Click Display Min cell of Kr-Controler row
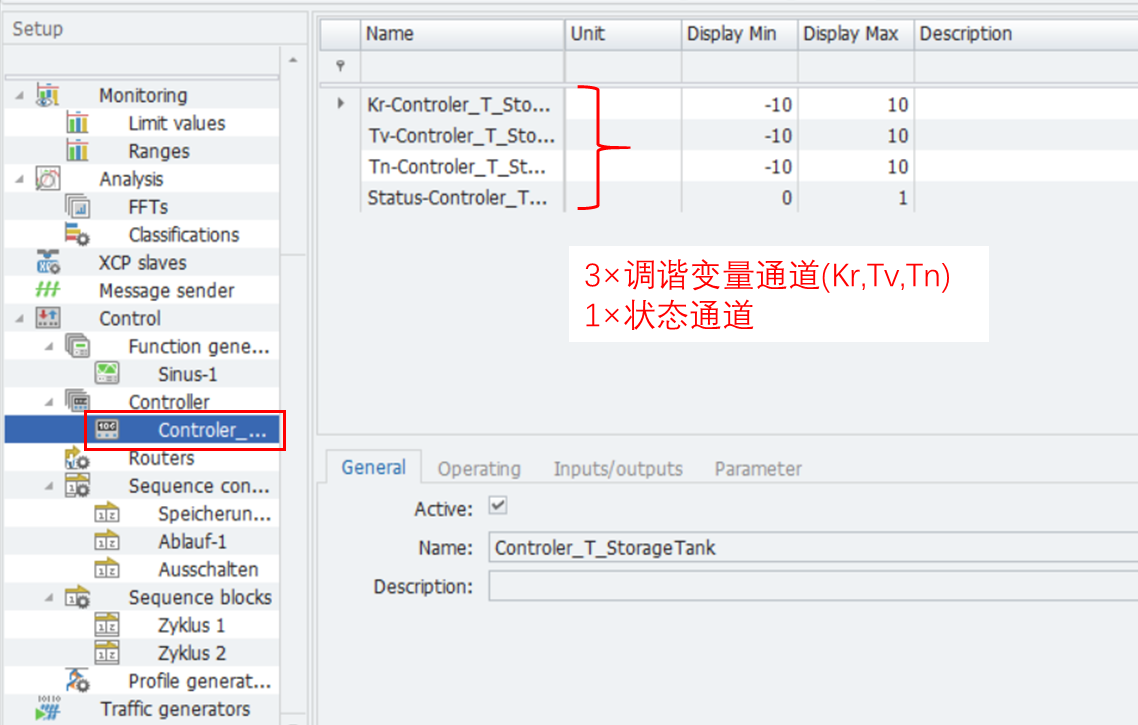This screenshot has width=1138, height=725. (x=740, y=105)
